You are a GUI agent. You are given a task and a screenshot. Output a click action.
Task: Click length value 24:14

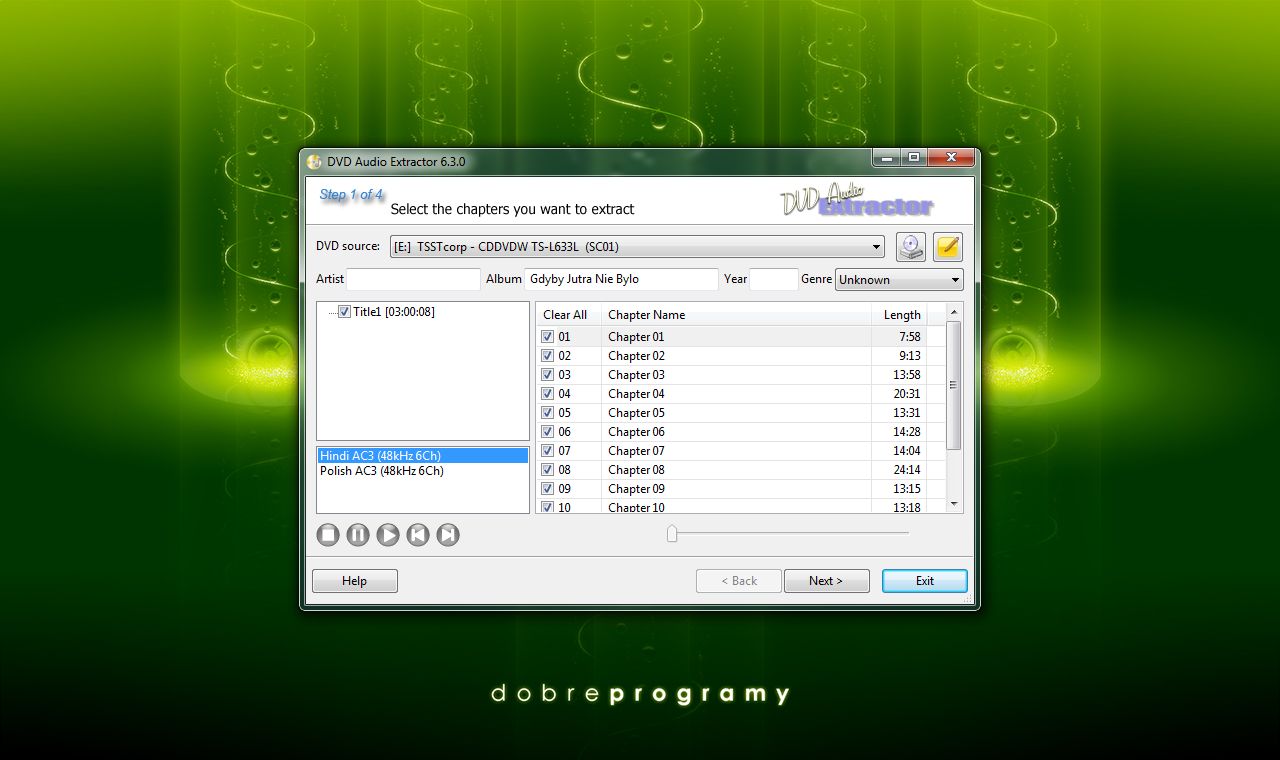(907, 470)
